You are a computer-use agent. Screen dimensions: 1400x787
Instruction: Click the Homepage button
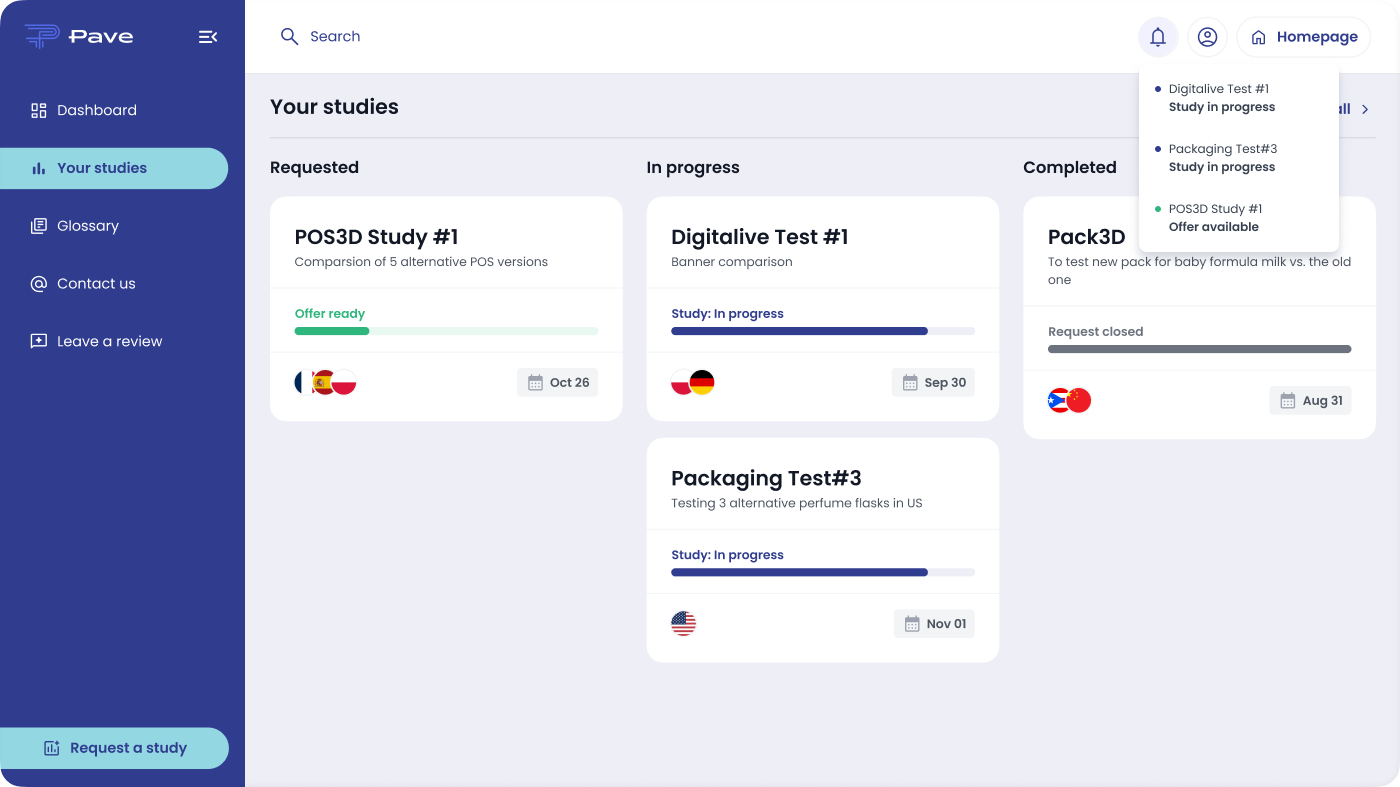[x=1304, y=37]
